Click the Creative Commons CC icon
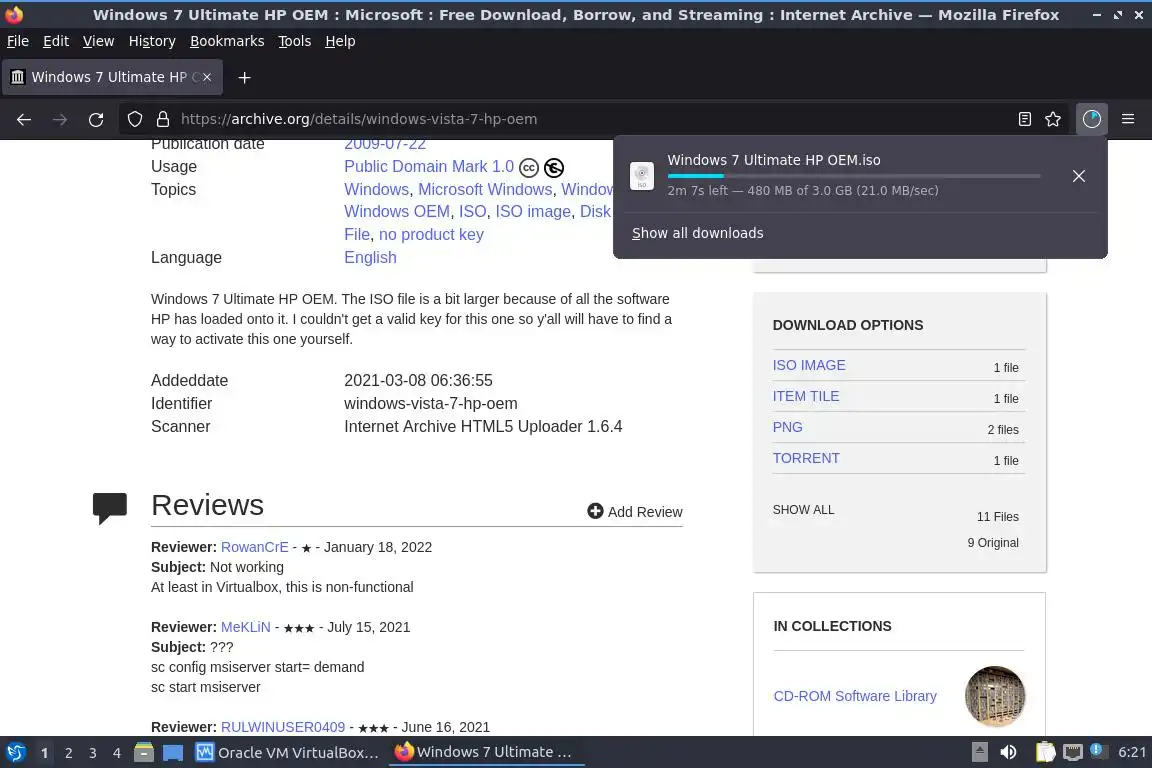Viewport: 1152px width, 768px height. (528, 168)
